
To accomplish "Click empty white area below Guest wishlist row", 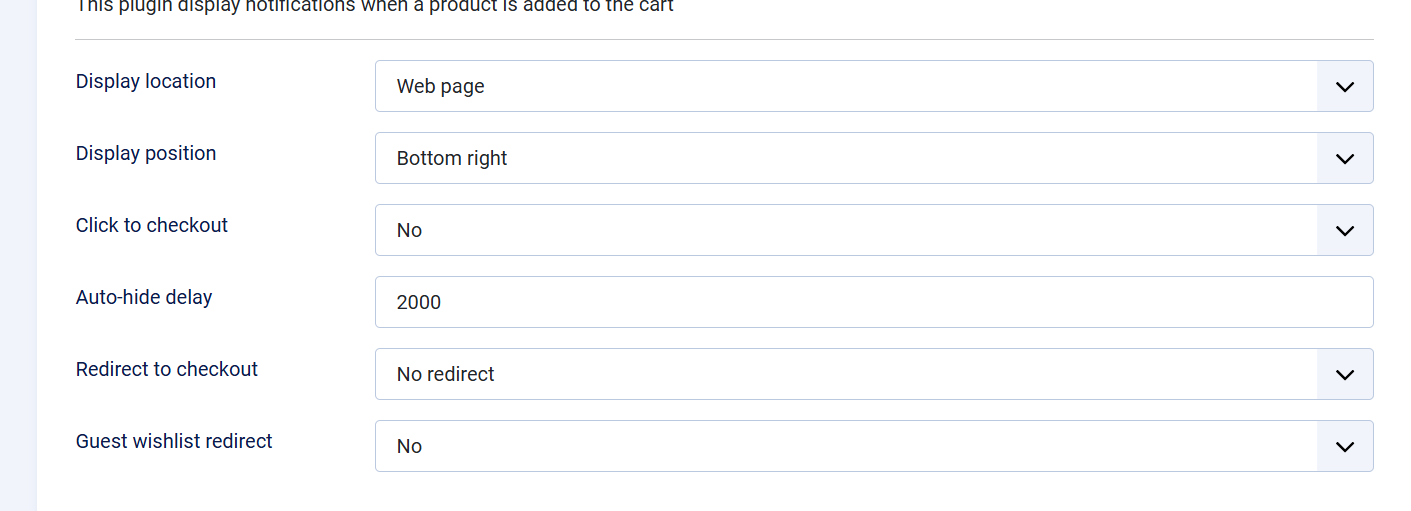I will point(700,492).
